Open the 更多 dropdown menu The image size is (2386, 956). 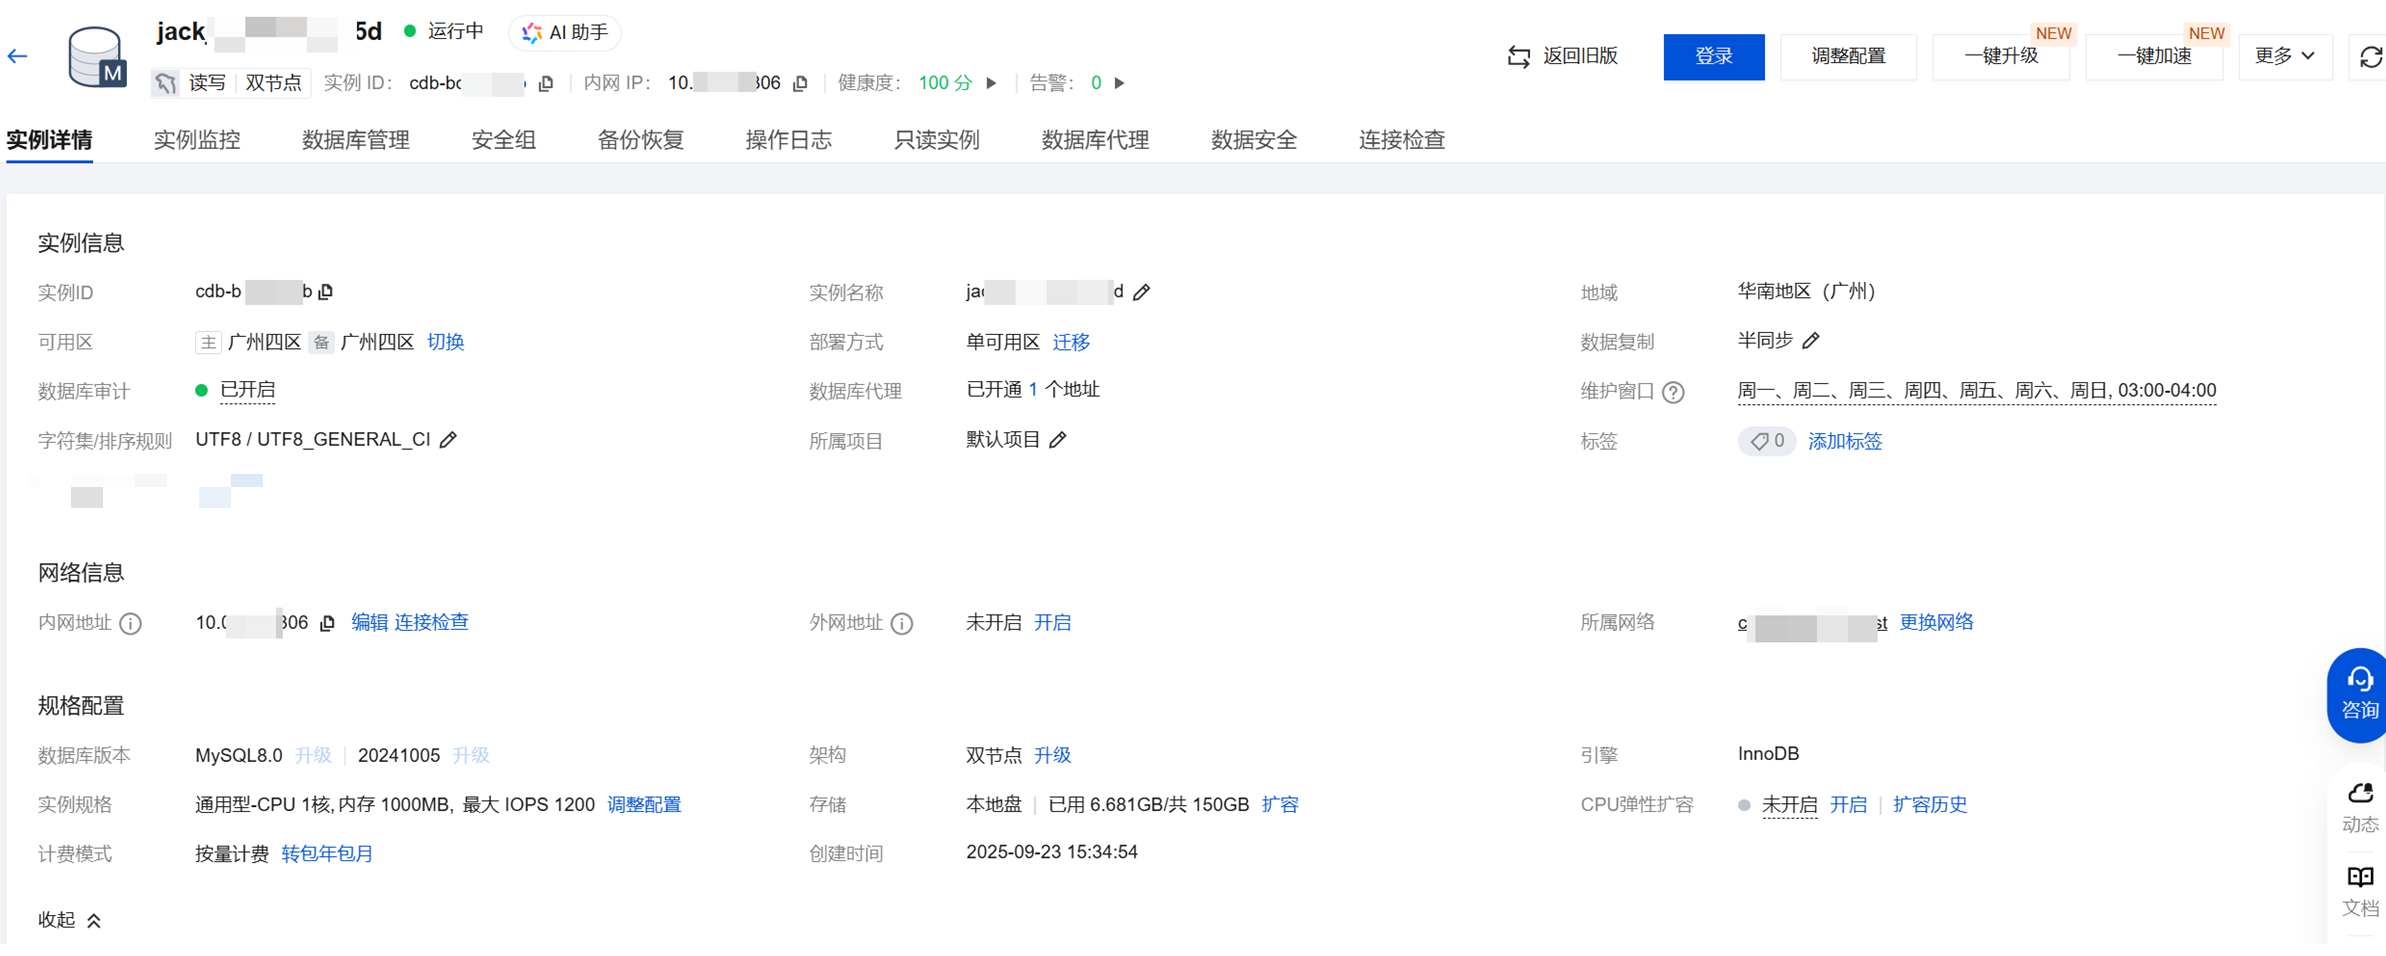(x=2284, y=56)
